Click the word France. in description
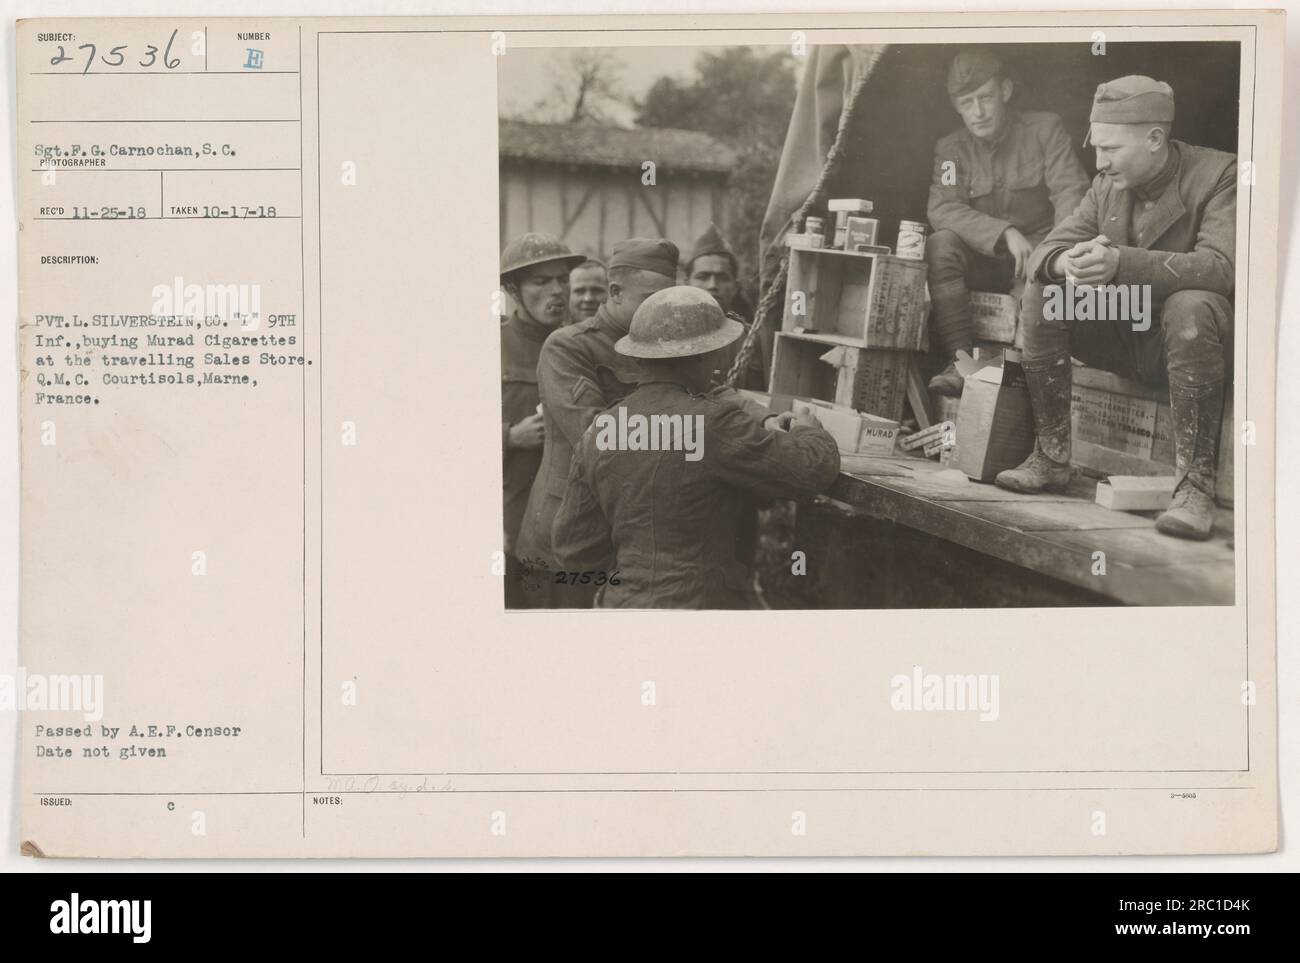This screenshot has height=963, width=1300. click(68, 398)
